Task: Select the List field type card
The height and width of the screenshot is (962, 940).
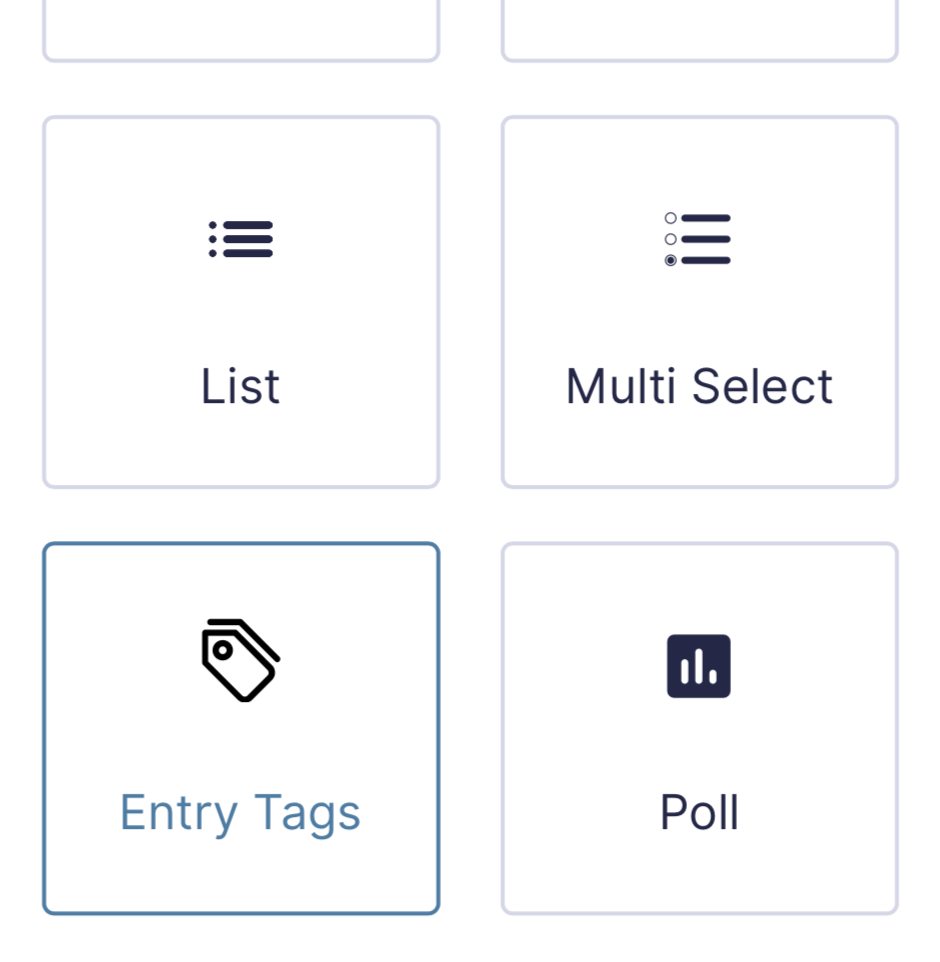Action: pos(241,302)
